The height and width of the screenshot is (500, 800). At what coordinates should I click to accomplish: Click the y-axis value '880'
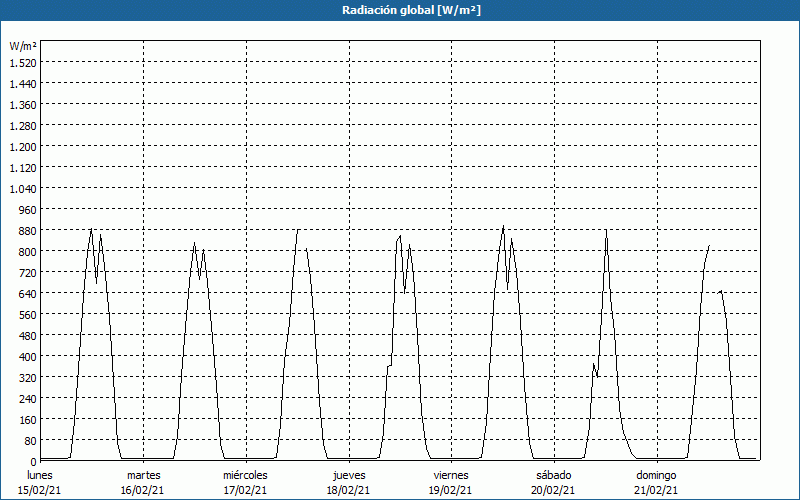point(28,231)
